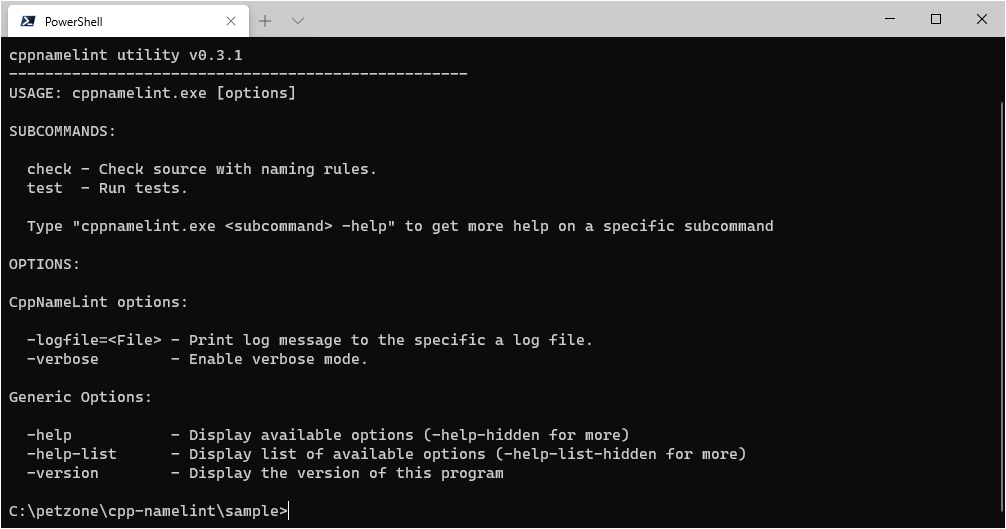The width and height of the screenshot is (1006, 529).
Task: Click the 'USAGE: cppnamelint.exe [options]' line
Action: click(152, 94)
